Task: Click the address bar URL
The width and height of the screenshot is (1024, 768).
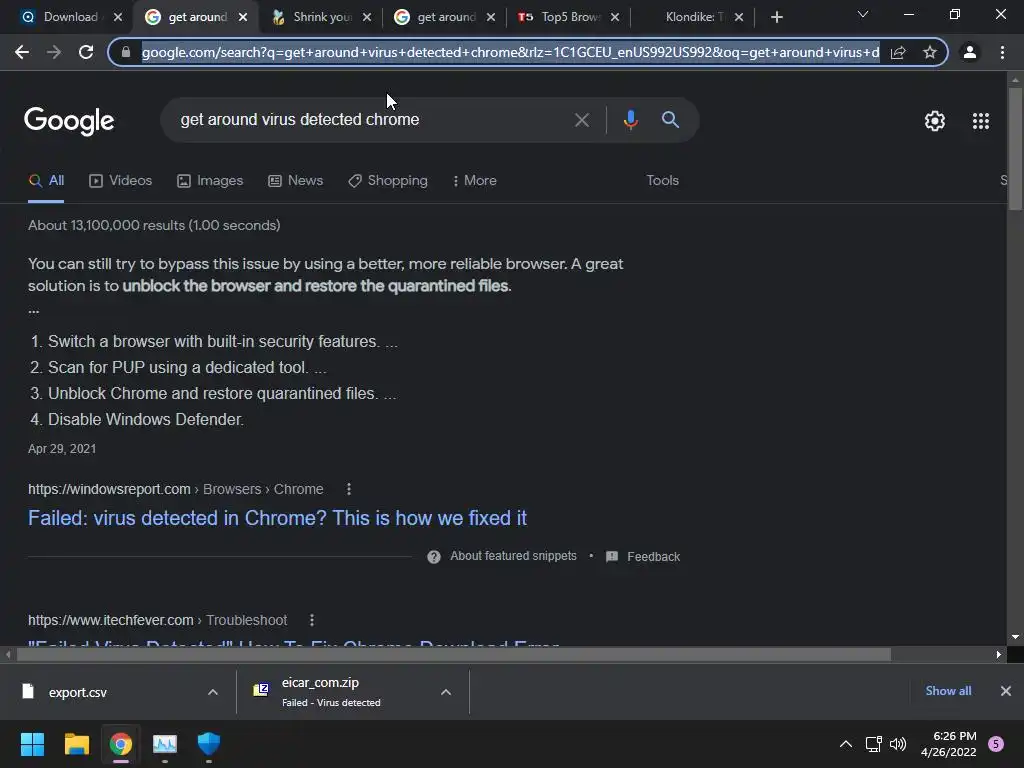Action: [510, 52]
